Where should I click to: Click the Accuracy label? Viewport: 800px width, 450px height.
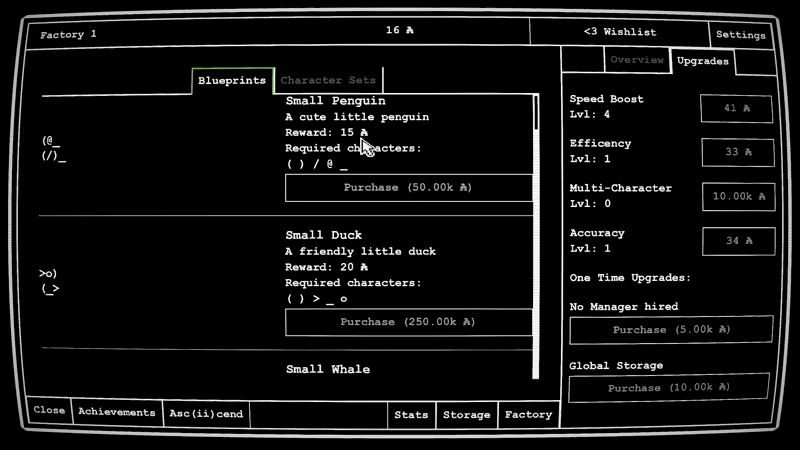[x=597, y=233]
